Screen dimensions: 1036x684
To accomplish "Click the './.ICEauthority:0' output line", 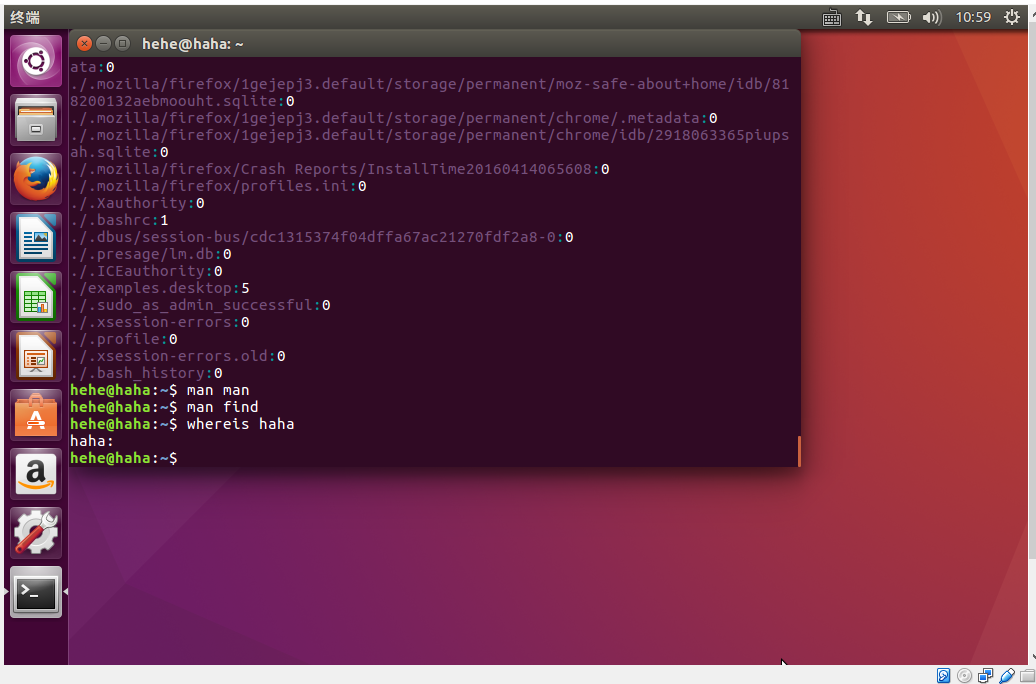I will click(x=146, y=271).
